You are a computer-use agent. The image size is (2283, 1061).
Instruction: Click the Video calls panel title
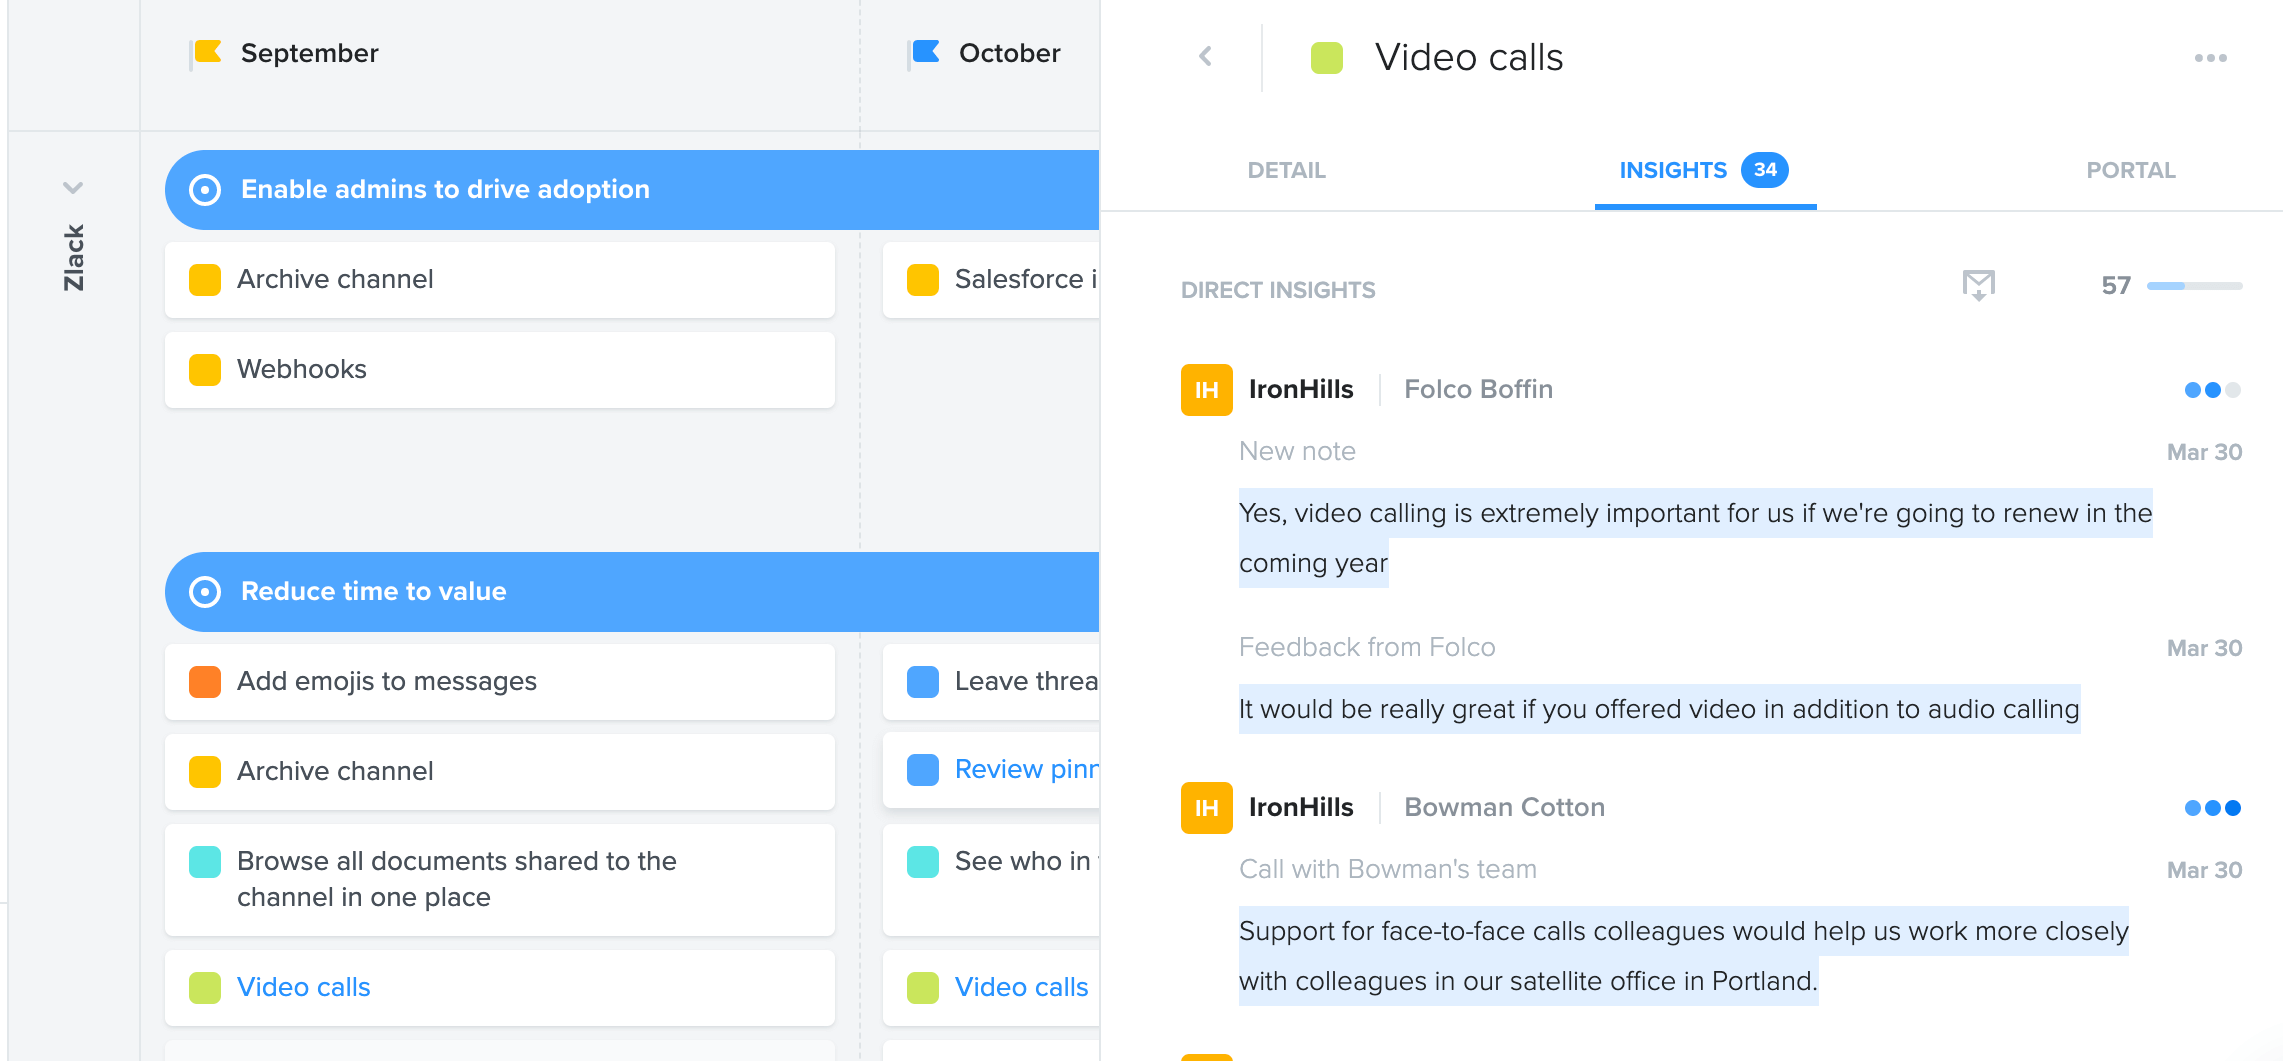[1469, 58]
